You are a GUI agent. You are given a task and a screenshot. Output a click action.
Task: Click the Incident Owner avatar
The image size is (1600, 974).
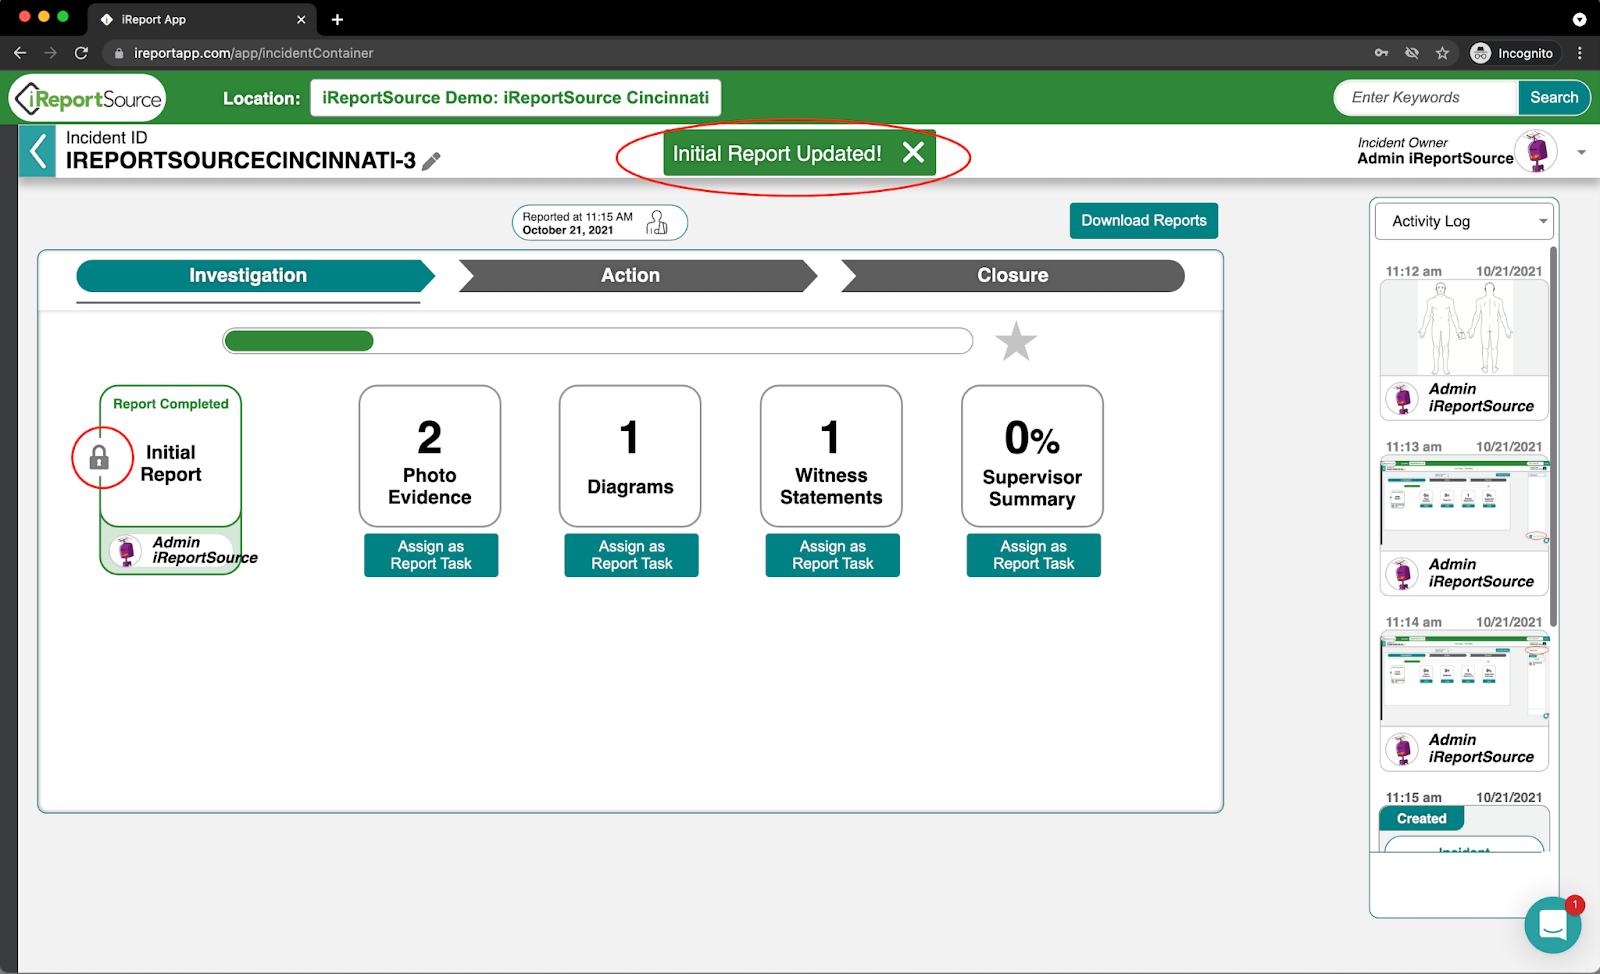coord(1537,151)
